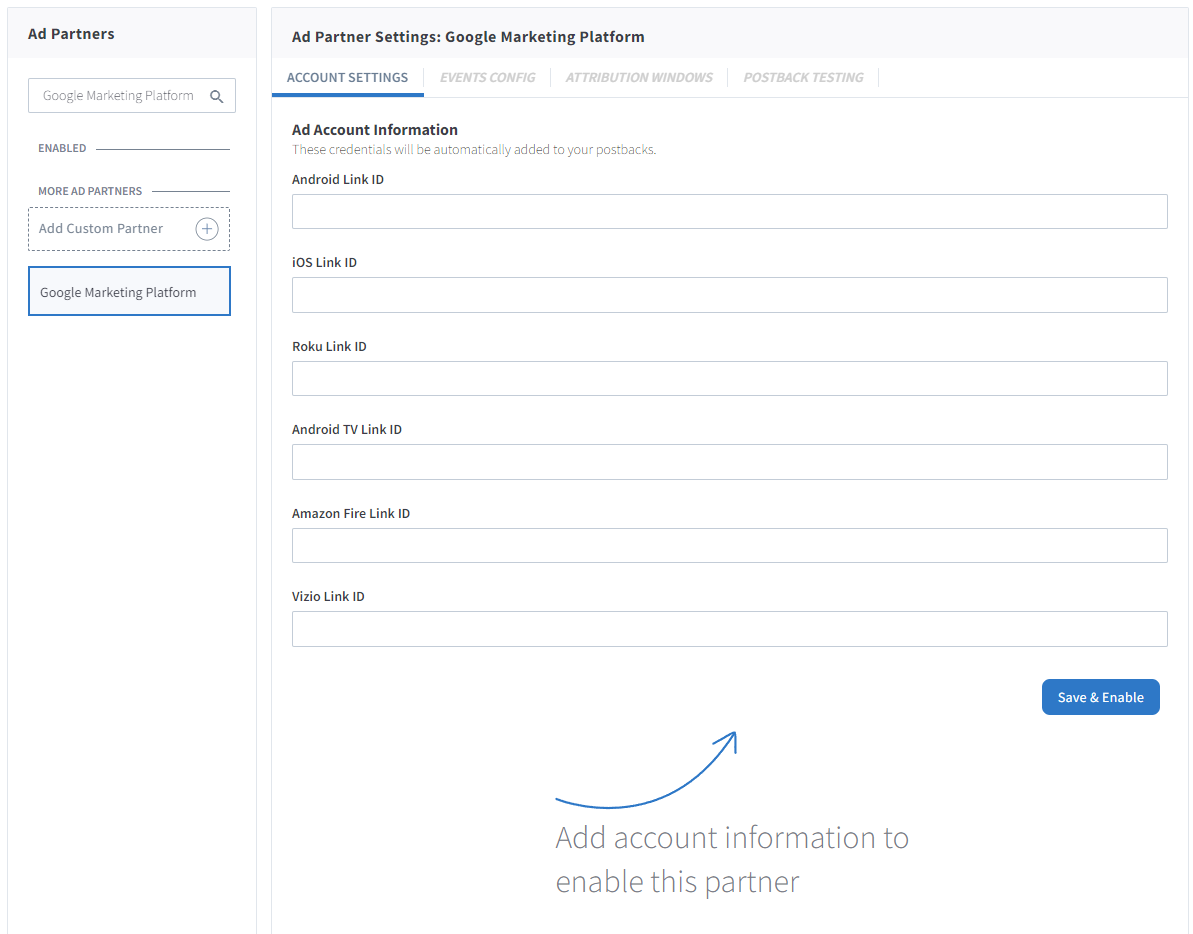This screenshot has width=1193, height=934.
Task: Focus the Ad Partners search field
Action: [x=132, y=96]
